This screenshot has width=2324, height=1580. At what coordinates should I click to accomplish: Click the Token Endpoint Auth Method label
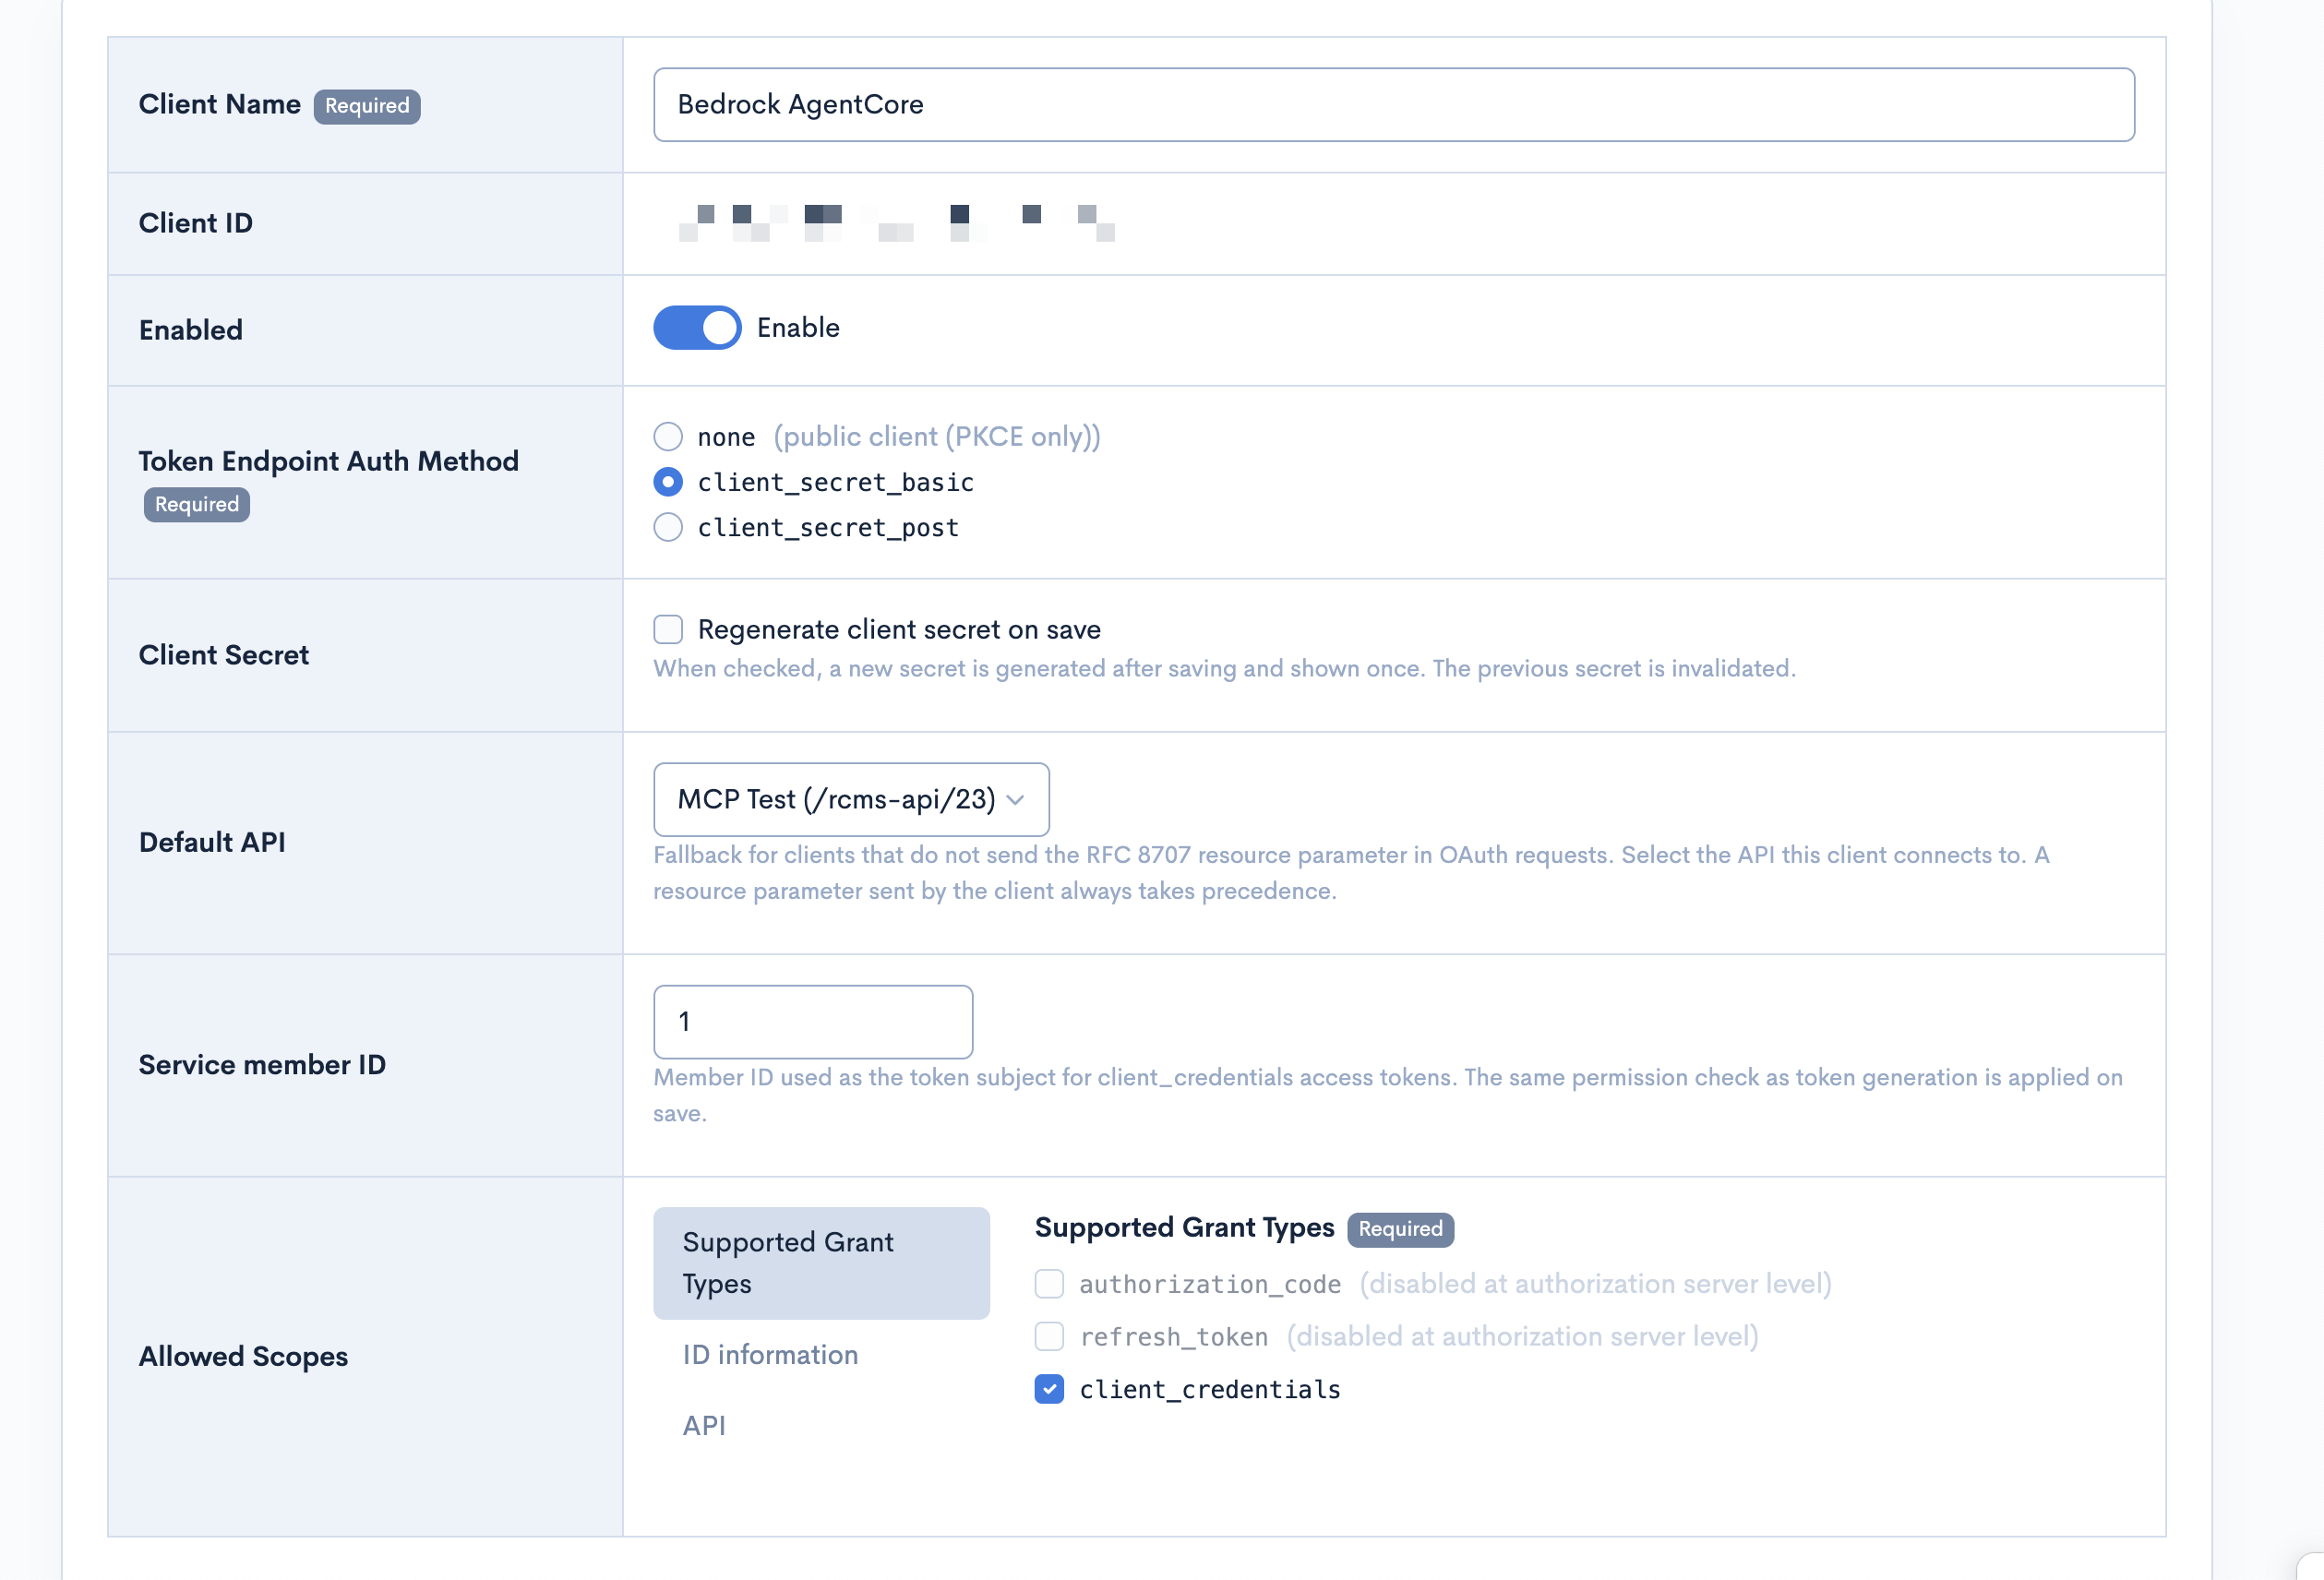pyautogui.click(x=328, y=461)
